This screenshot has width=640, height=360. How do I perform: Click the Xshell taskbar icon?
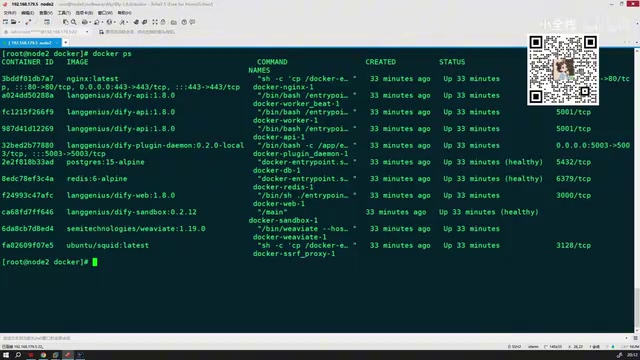[68, 355]
